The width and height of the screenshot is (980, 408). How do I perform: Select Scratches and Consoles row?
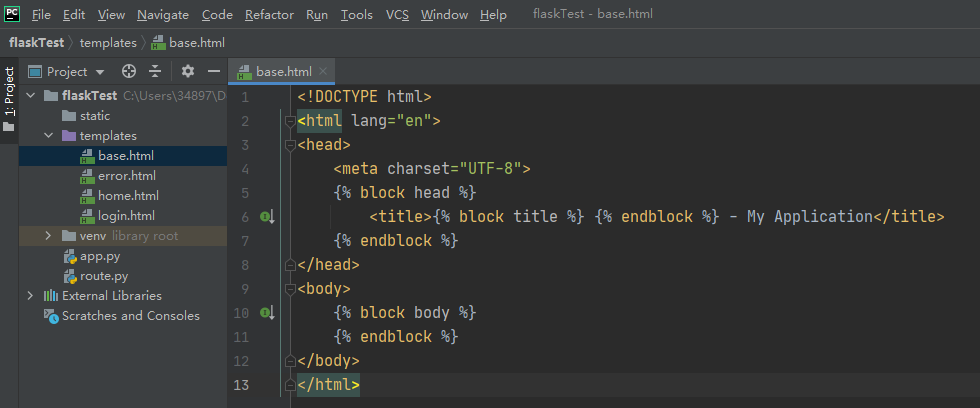(123, 316)
